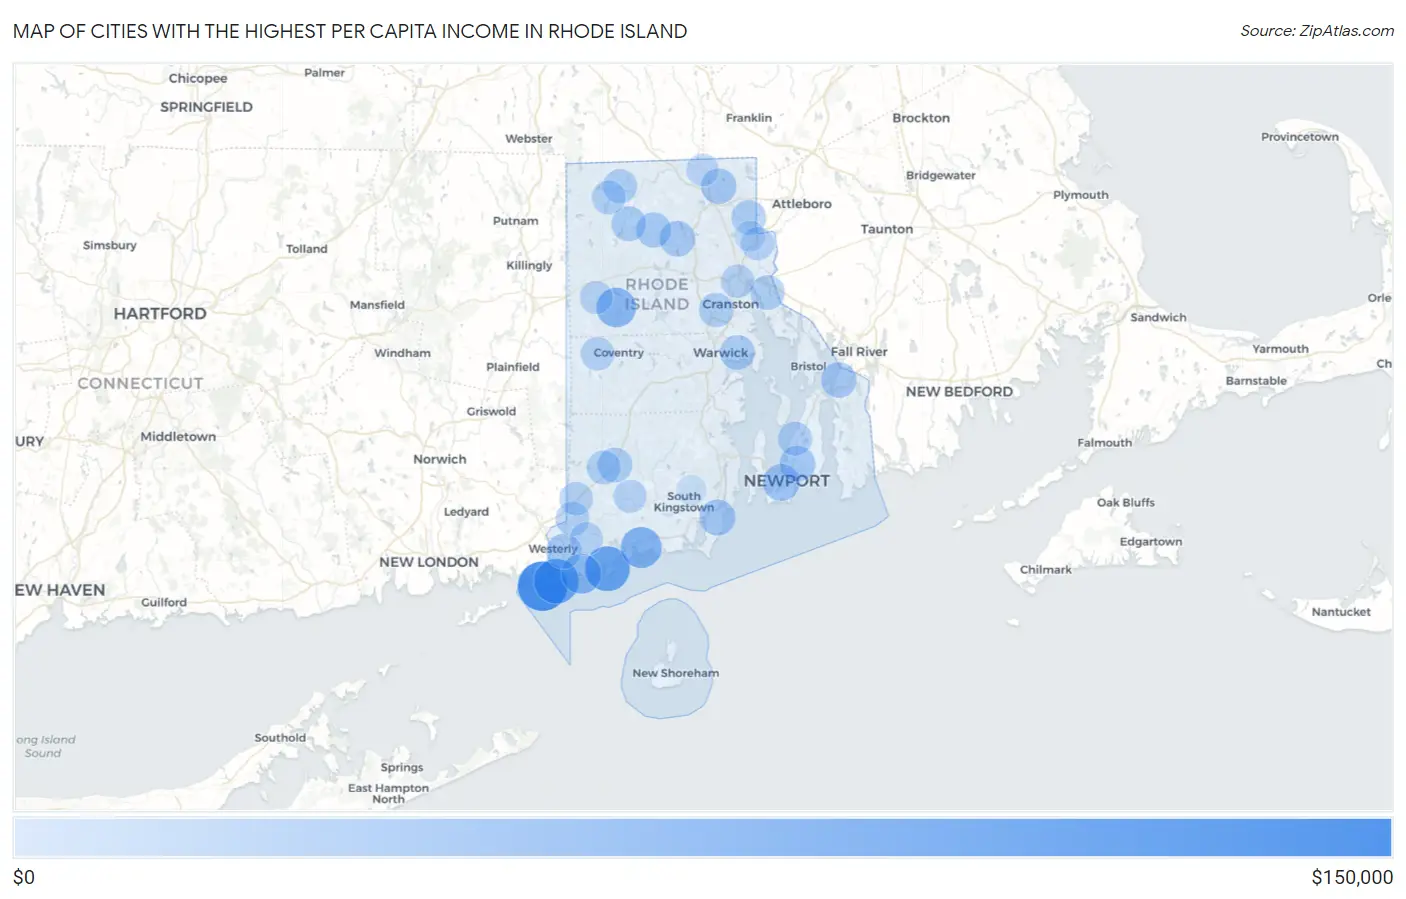
Task: Click the Coventry map label
Action: (618, 352)
